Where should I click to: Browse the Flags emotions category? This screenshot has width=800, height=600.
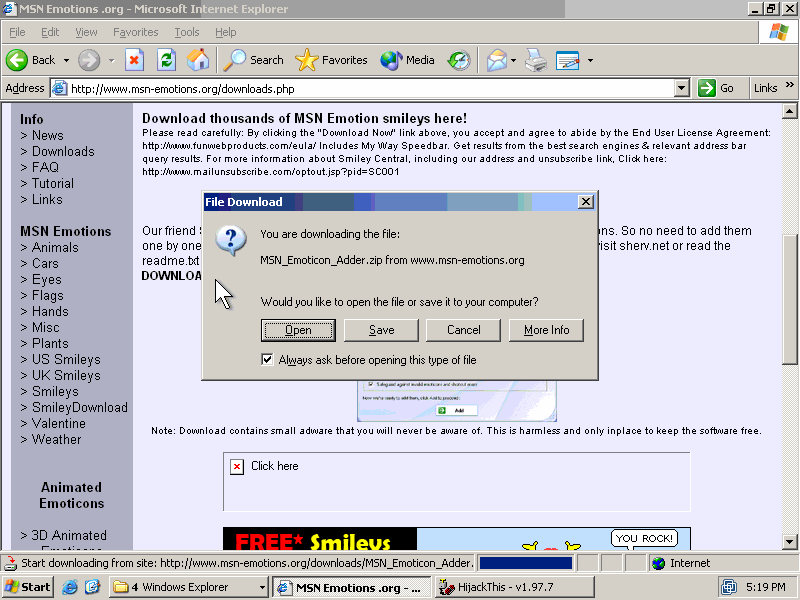click(47, 295)
